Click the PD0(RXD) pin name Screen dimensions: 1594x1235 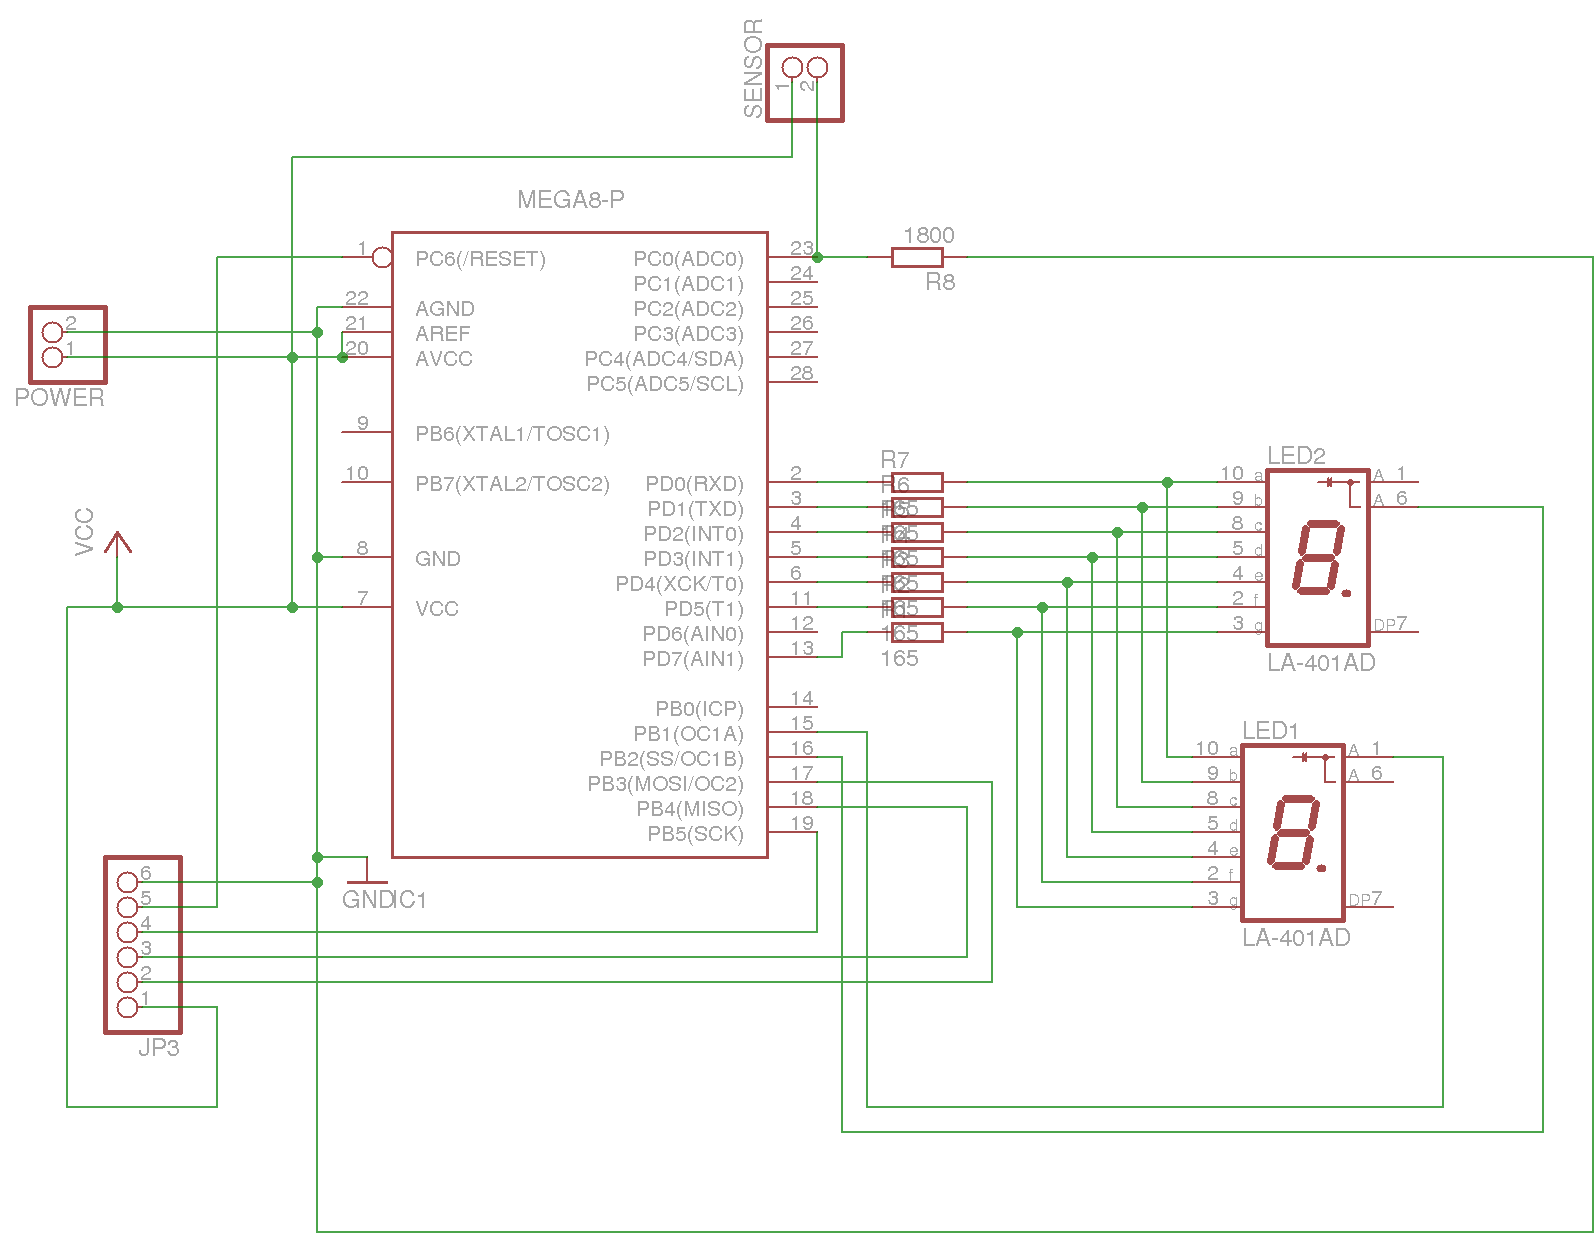click(x=695, y=484)
